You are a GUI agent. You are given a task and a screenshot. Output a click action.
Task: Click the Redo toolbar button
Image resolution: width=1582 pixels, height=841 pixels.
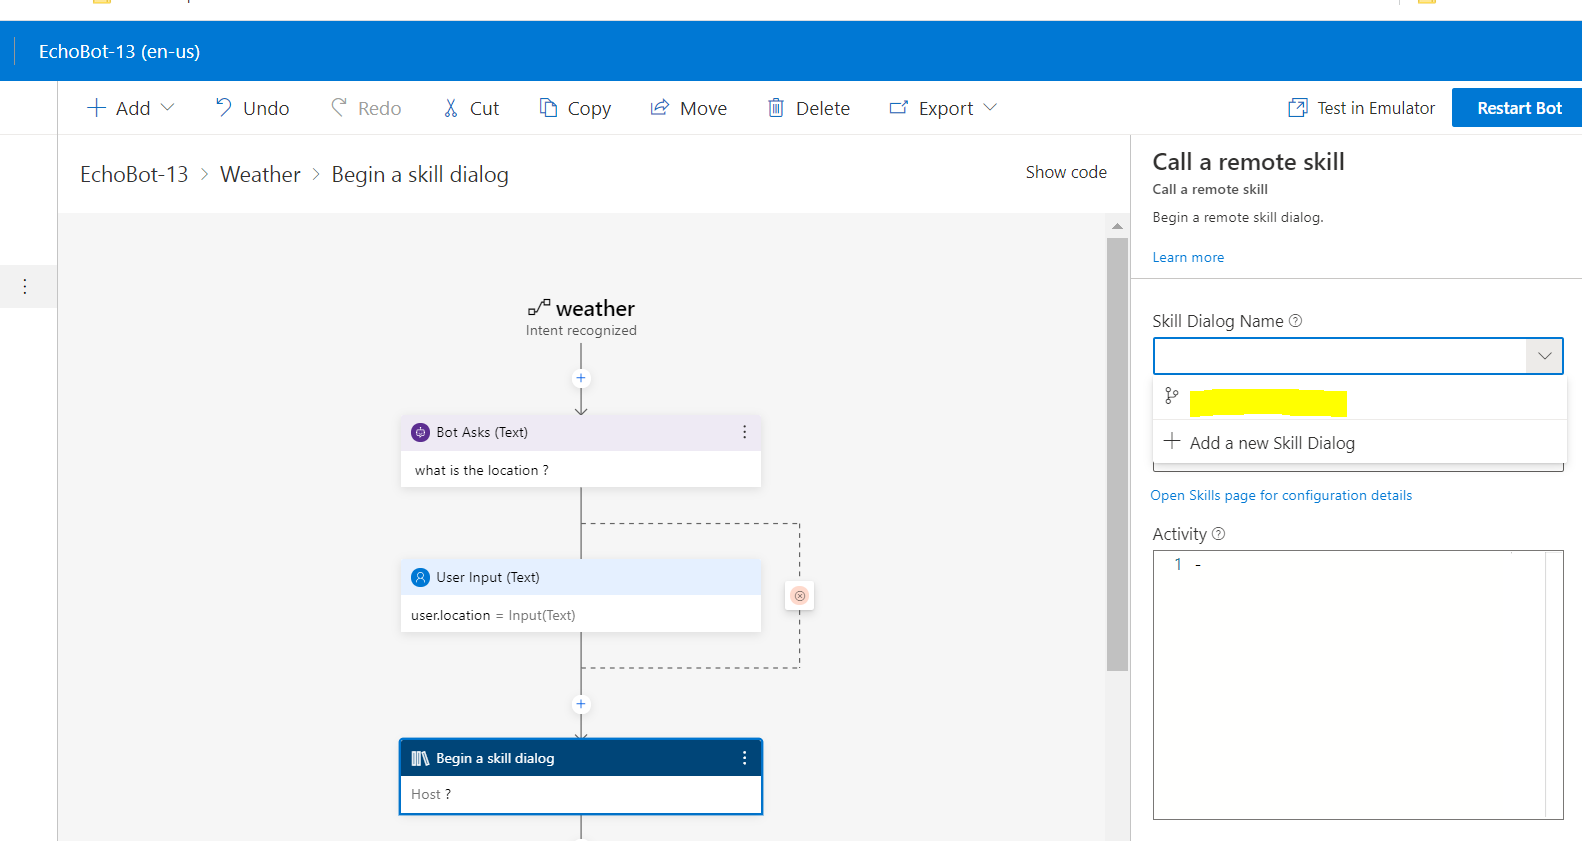click(366, 108)
